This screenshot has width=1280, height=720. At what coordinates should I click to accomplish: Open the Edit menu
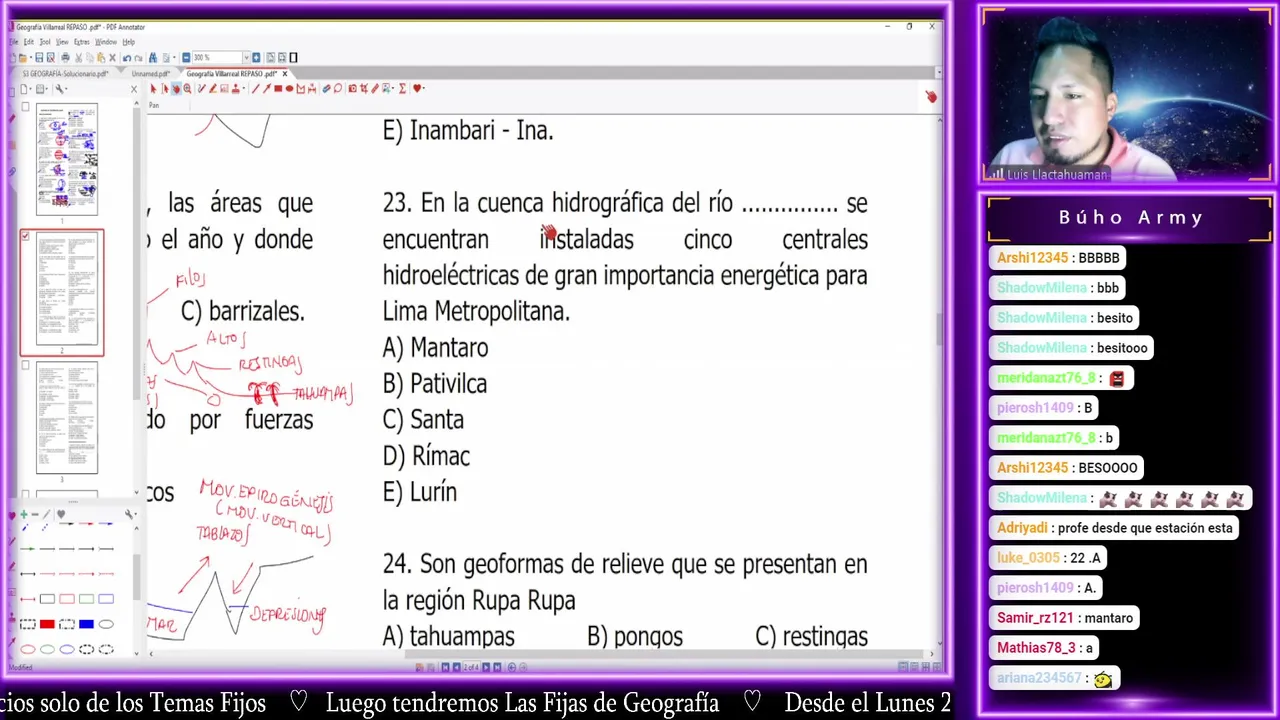tap(29, 42)
